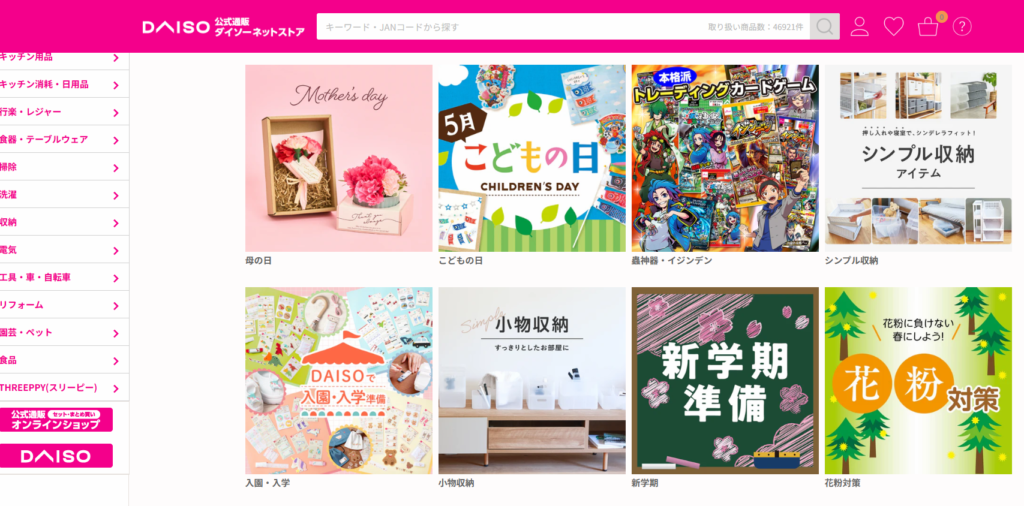Focus the keyword / JAN code search field
The height and width of the screenshot is (506, 1024).
coord(563,27)
